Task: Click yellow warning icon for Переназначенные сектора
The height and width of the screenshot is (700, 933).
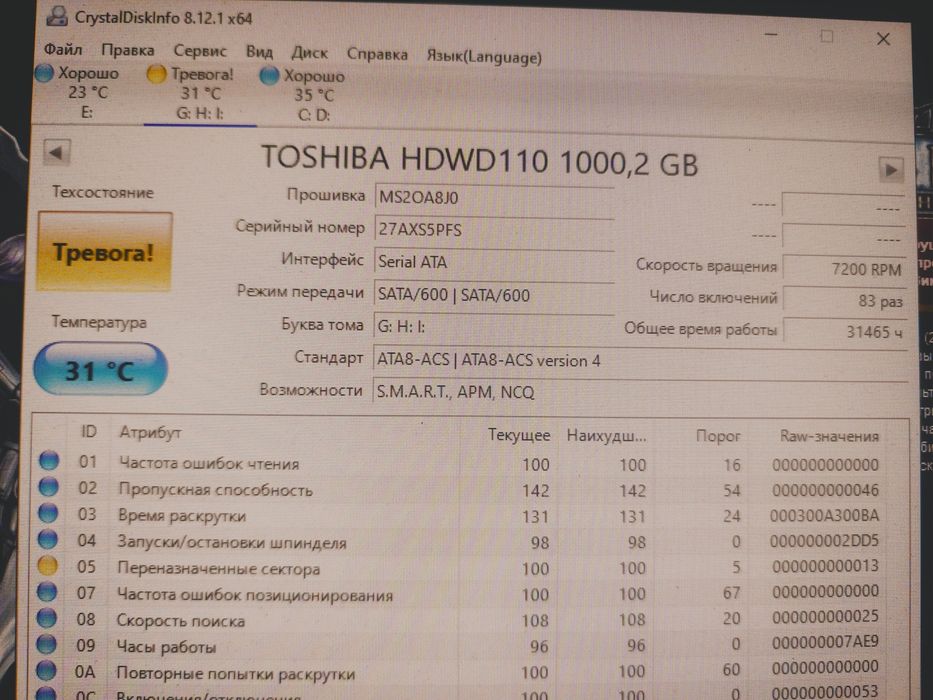Action: [x=48, y=565]
